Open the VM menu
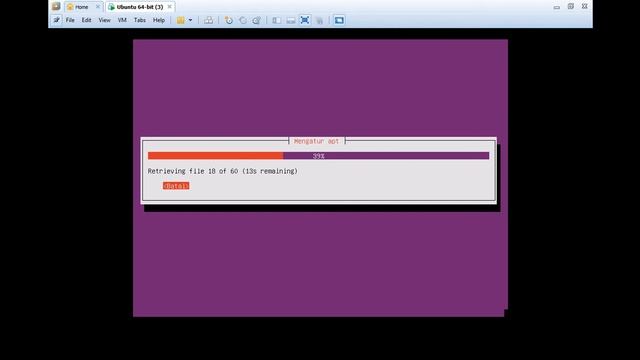Viewport: 640px width, 360px height. 122,20
